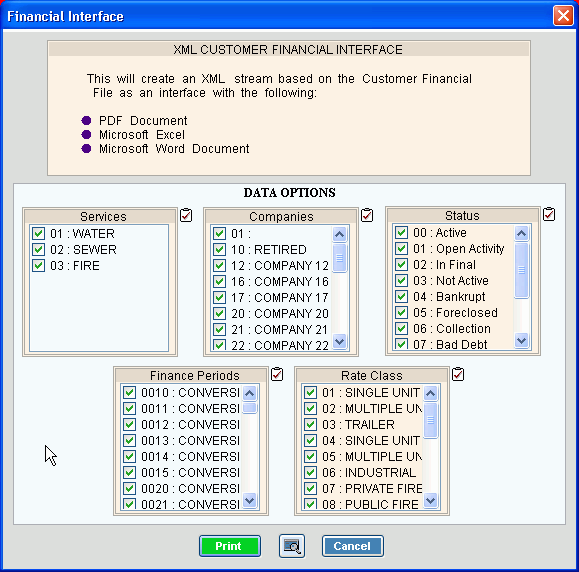579x572 pixels.
Task: Click the Status list scrollbar thumb
Action: tap(521, 270)
